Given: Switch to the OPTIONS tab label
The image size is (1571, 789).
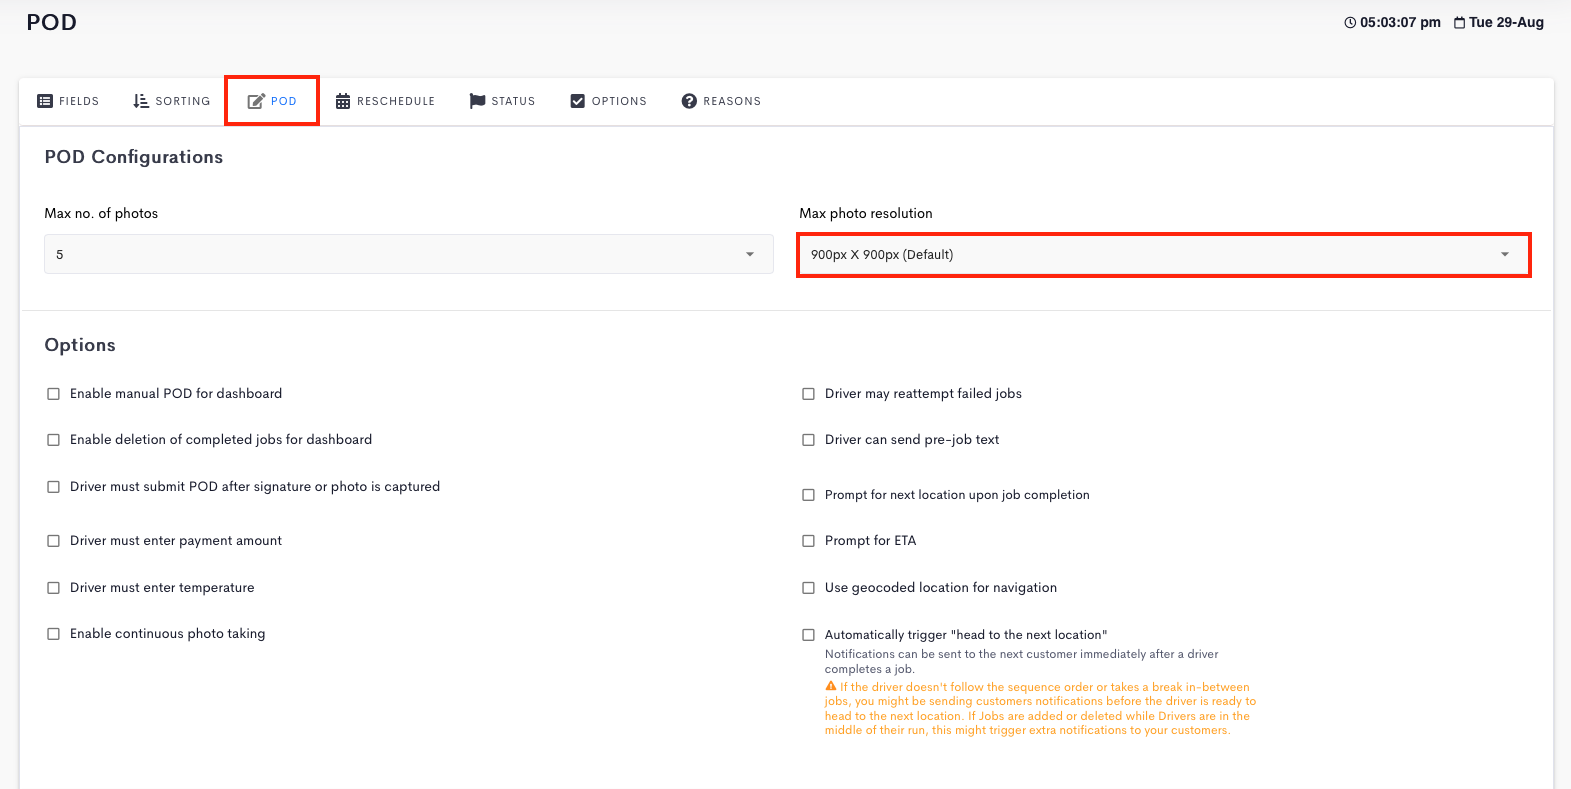Looking at the screenshot, I should [x=619, y=101].
